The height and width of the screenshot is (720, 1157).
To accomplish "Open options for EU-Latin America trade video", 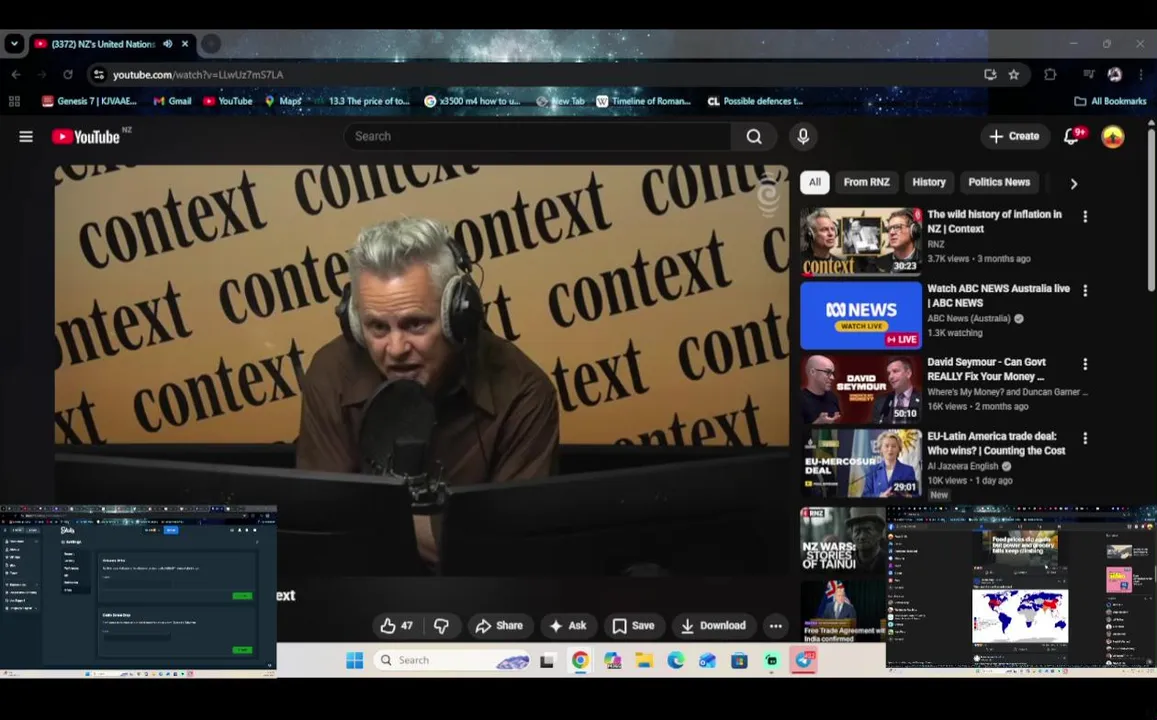I will point(1085,438).
